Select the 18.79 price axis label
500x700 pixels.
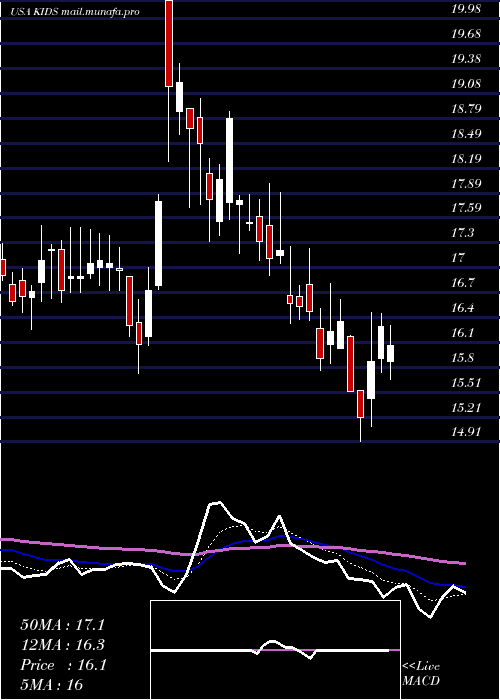coord(466,109)
